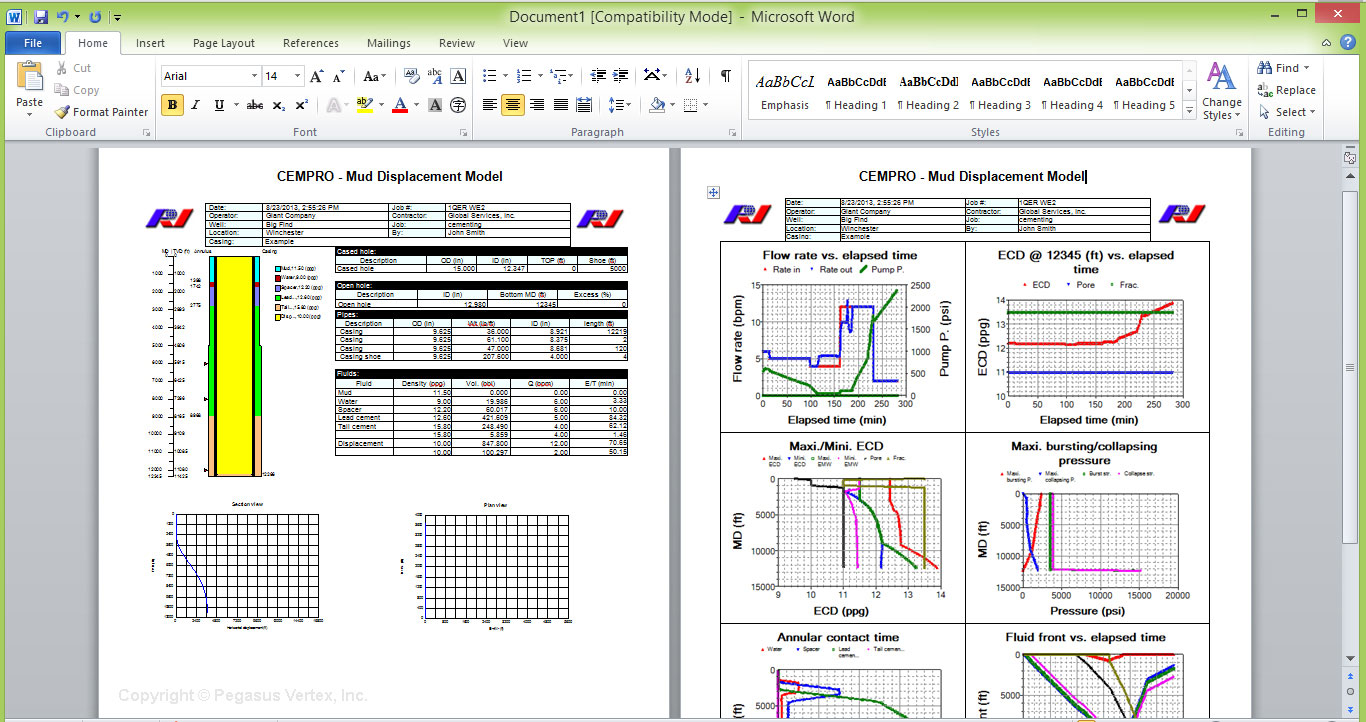Screen dimensions: 1366x722
Task: Shrink the font size
Action: (340, 76)
